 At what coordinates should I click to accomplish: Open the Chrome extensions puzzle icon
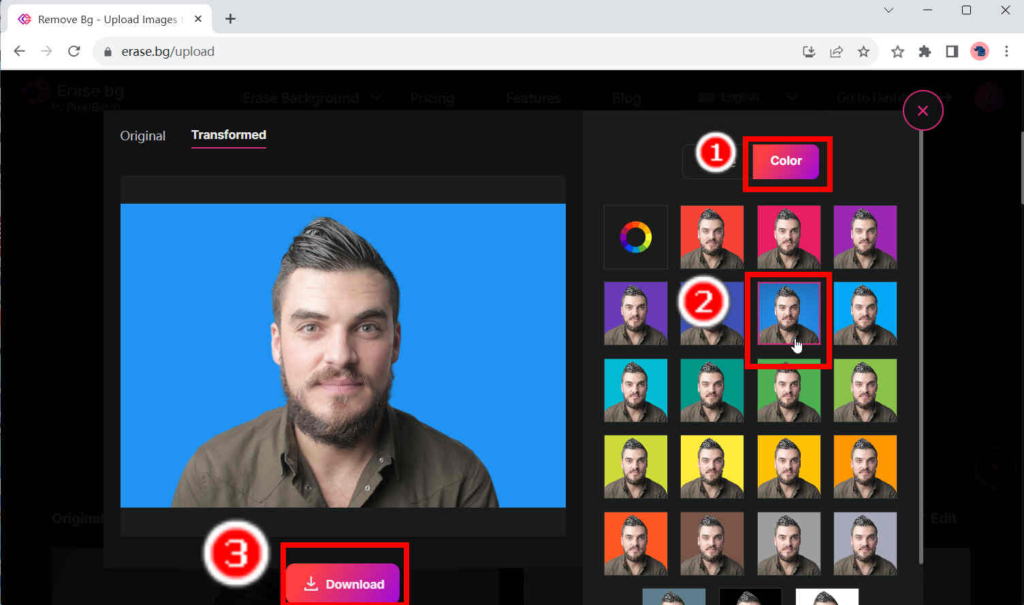[925, 51]
